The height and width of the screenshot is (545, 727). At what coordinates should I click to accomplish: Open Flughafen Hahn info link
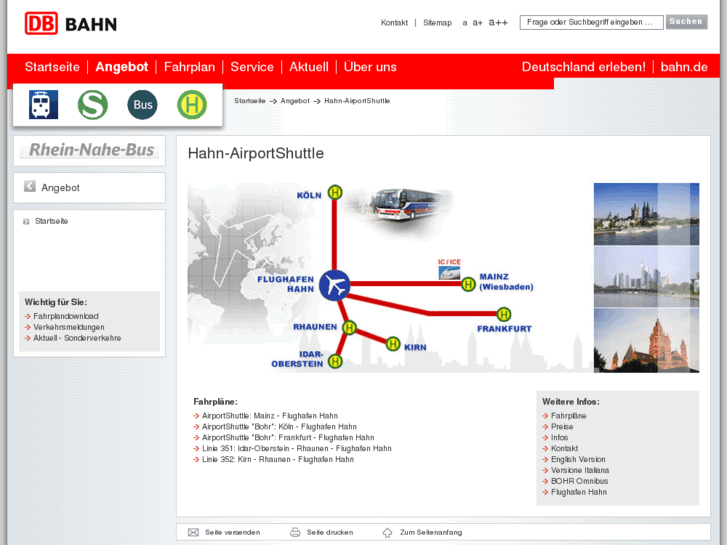tap(579, 492)
